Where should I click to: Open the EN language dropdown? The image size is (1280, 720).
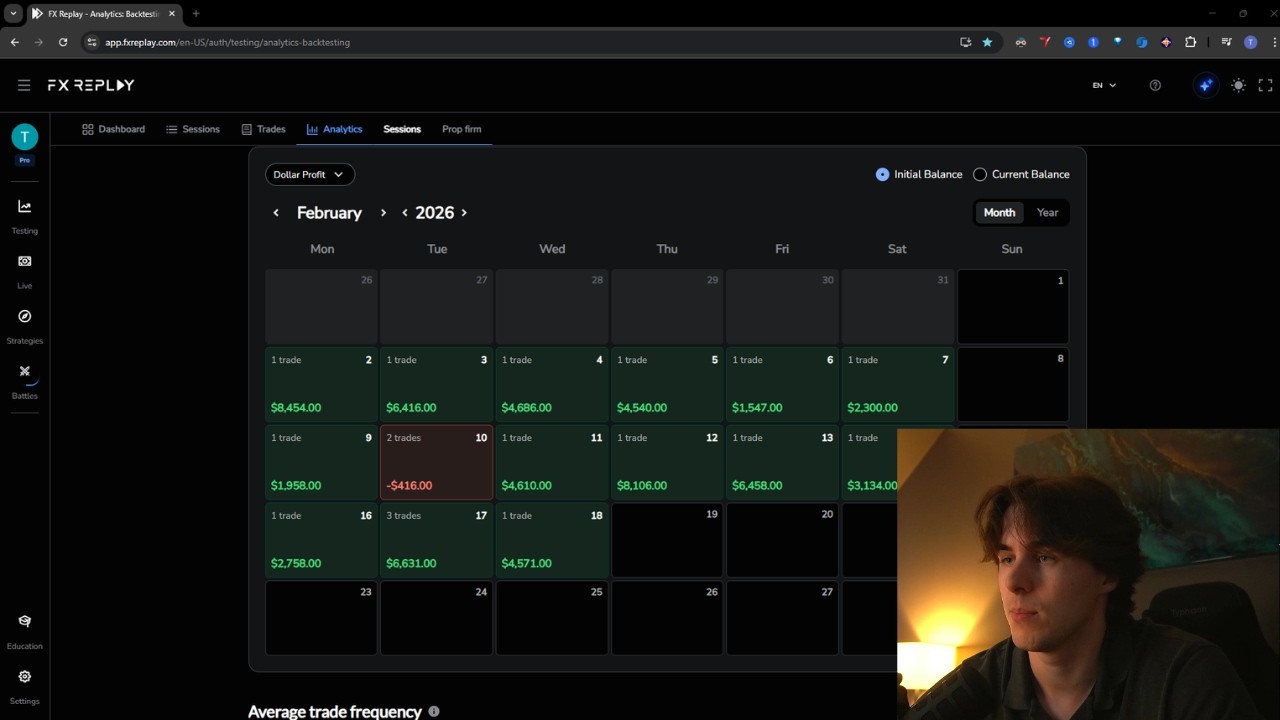1104,85
